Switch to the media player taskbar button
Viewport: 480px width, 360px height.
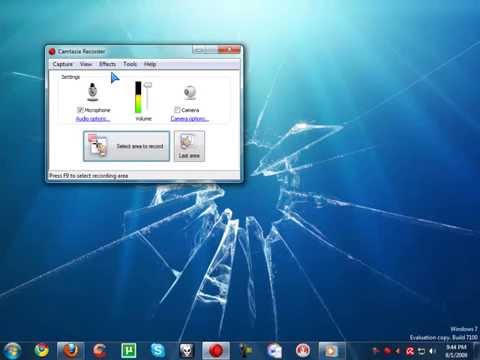click(x=331, y=351)
